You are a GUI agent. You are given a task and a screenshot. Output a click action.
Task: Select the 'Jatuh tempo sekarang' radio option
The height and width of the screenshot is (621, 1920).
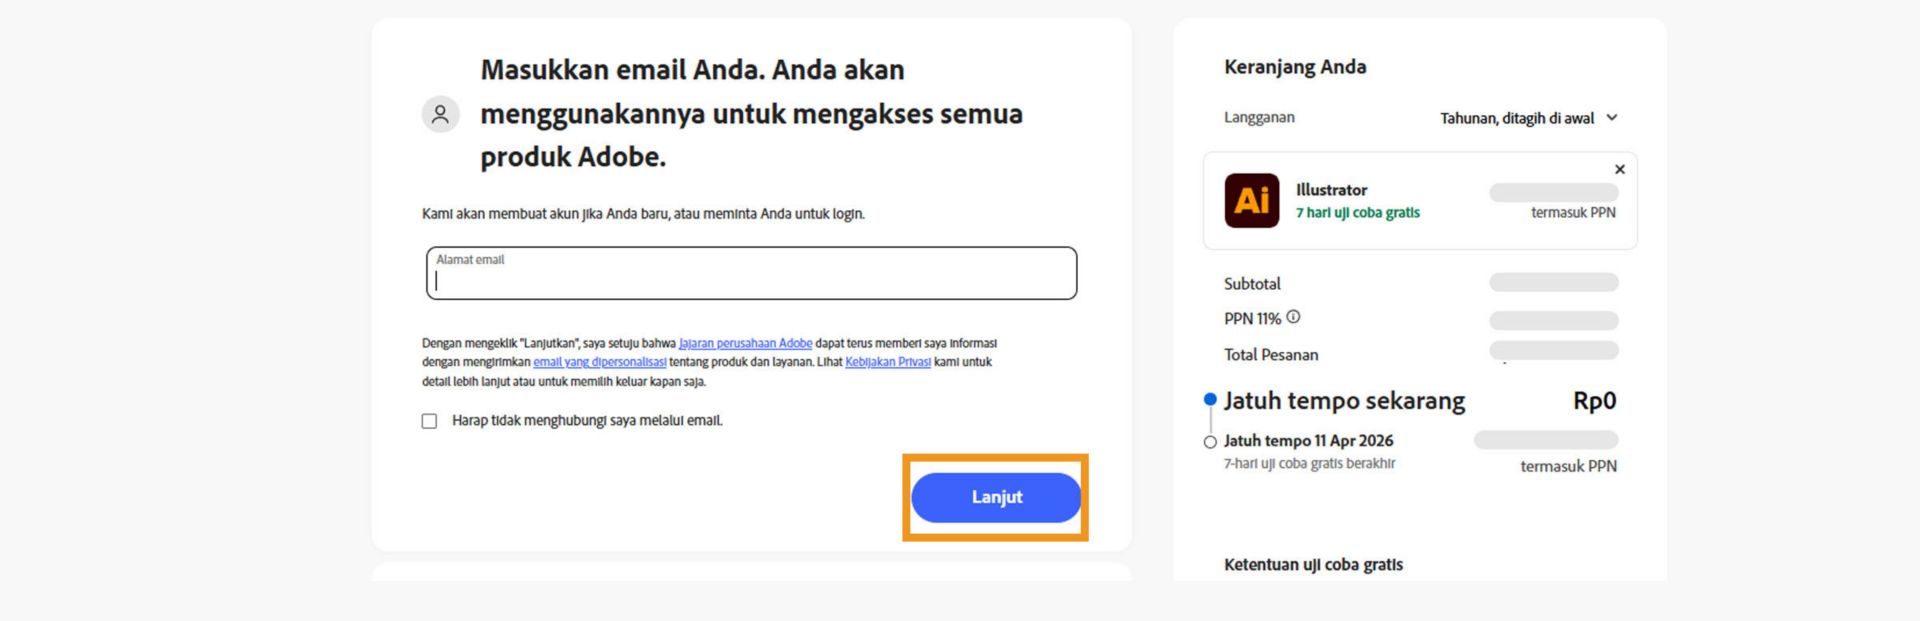point(1208,398)
